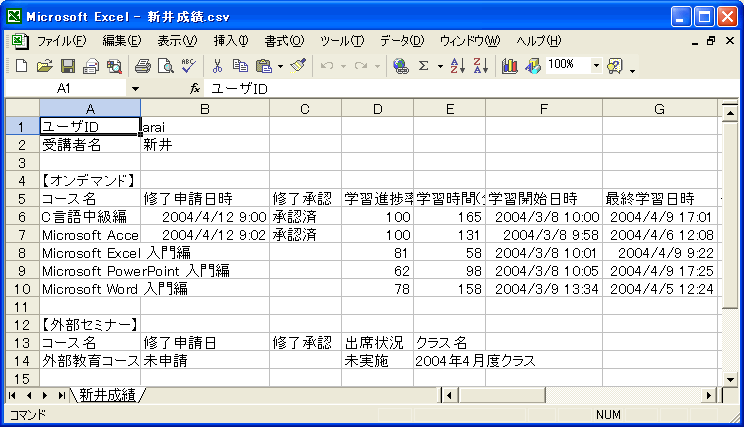Click the AutoSum sigma icon
Viewport: 744px width, 427px height.
pyautogui.click(x=424, y=66)
